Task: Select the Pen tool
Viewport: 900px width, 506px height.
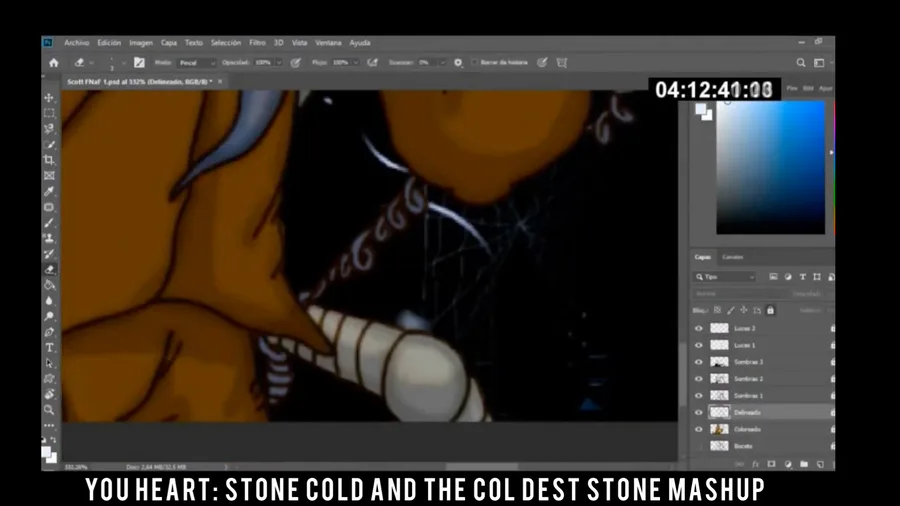Action: click(49, 332)
